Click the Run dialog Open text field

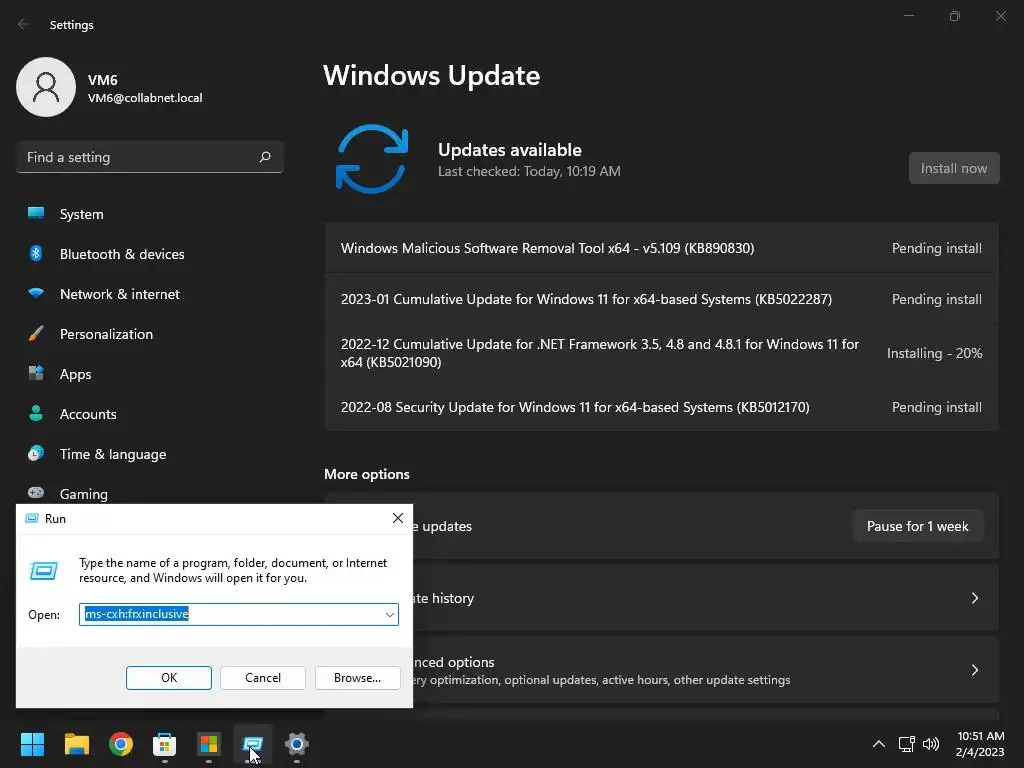238,615
